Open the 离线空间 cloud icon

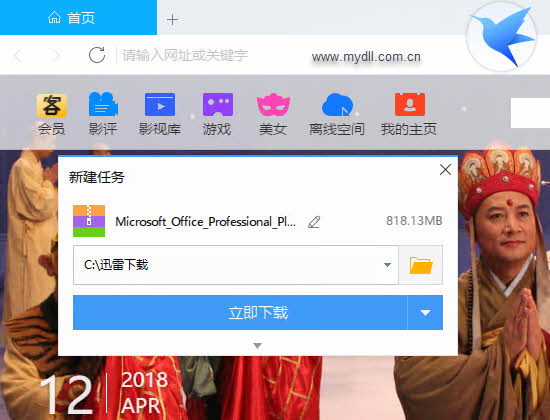coord(337,105)
